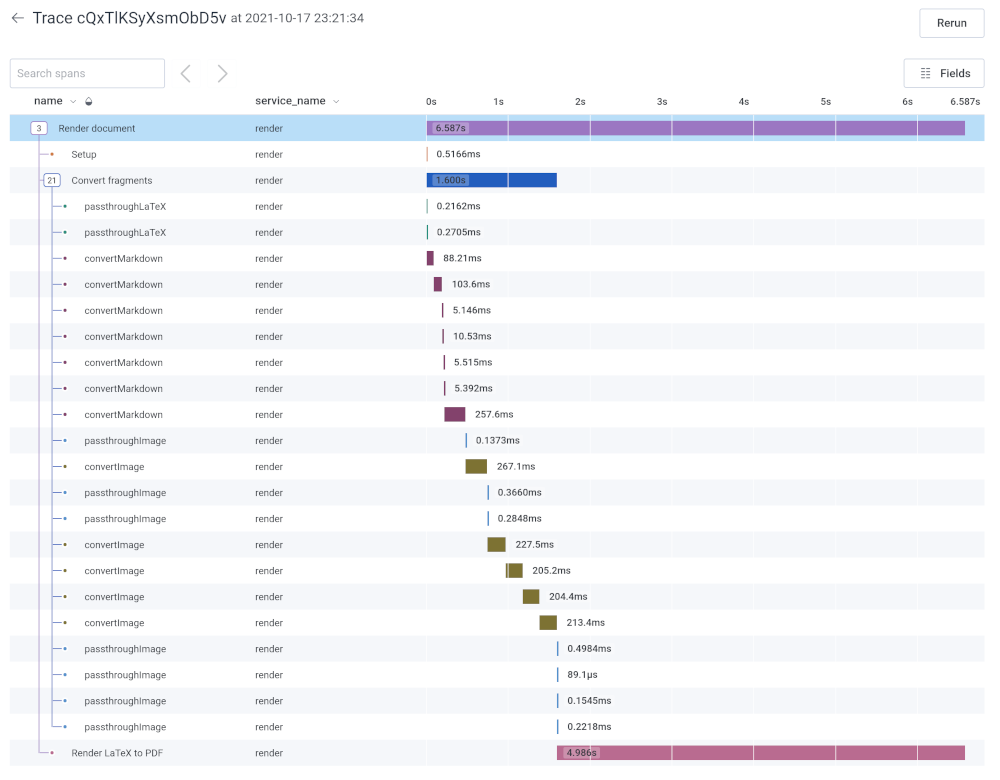Go to previous span search result
Screen dimensions: 1000x780
[x=186, y=73]
